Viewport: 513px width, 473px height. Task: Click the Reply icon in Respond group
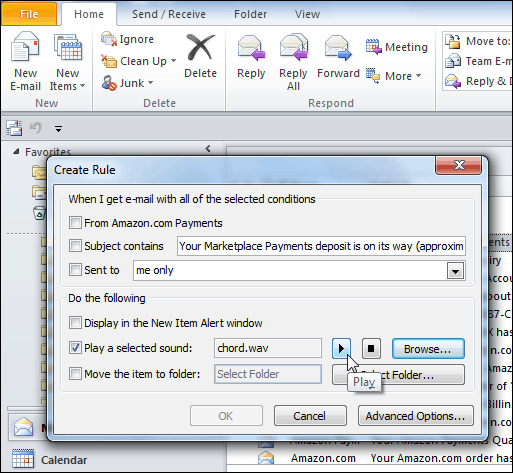251,48
